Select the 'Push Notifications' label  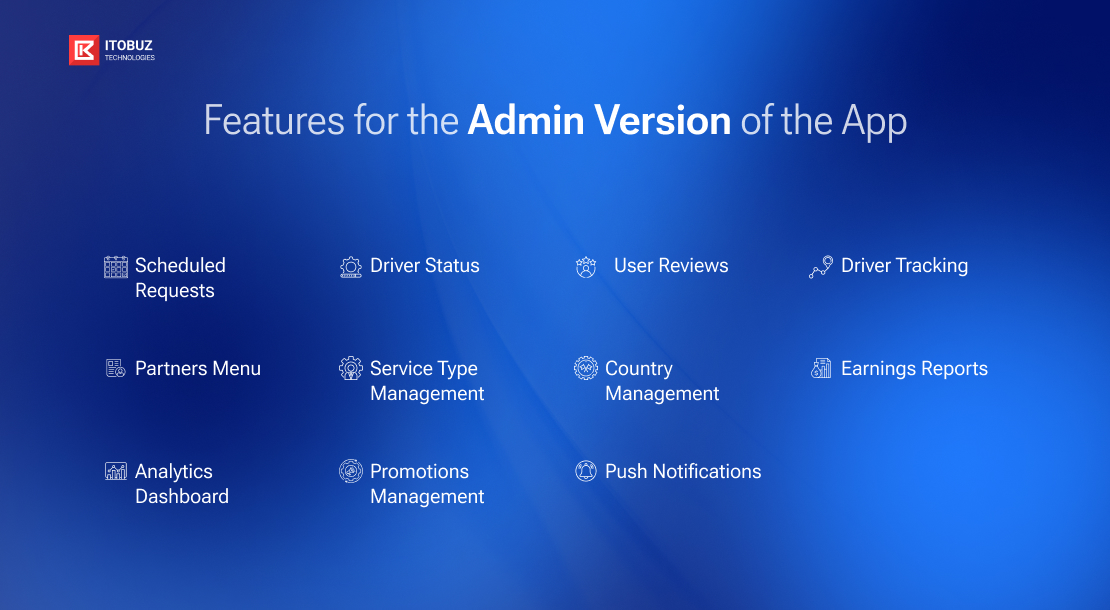[x=683, y=471]
